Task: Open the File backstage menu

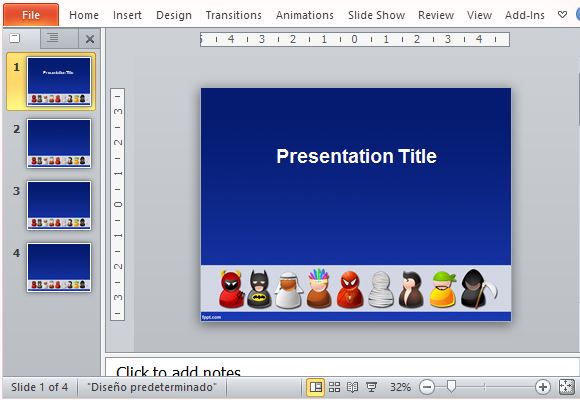Action: coord(31,15)
